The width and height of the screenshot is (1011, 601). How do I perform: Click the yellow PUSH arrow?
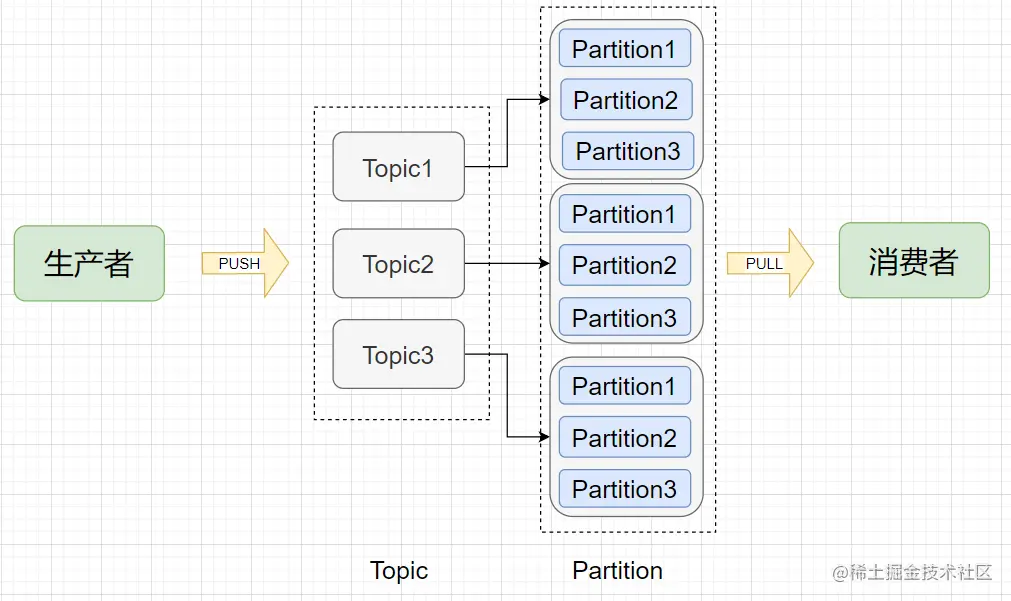coord(243,264)
